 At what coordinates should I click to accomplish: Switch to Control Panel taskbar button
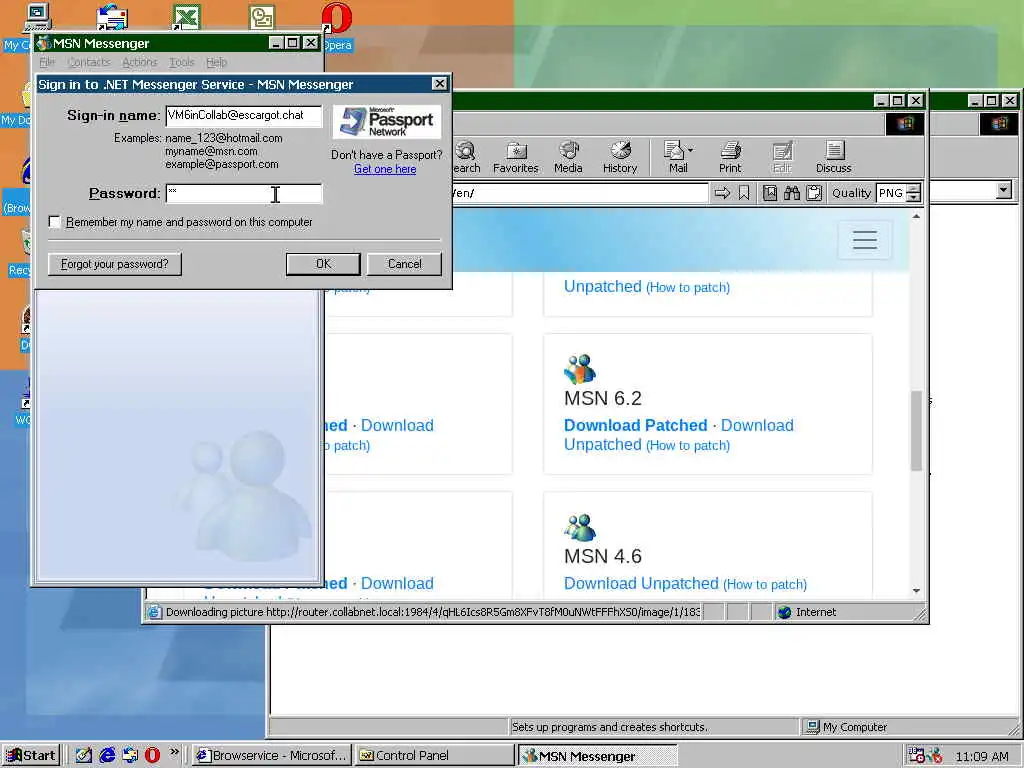[x=434, y=756]
